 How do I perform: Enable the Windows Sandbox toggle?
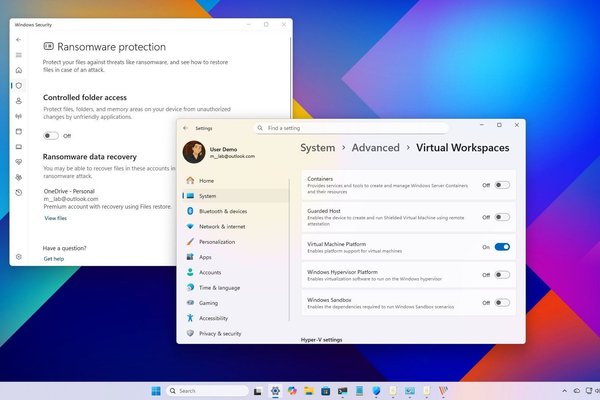click(502, 303)
